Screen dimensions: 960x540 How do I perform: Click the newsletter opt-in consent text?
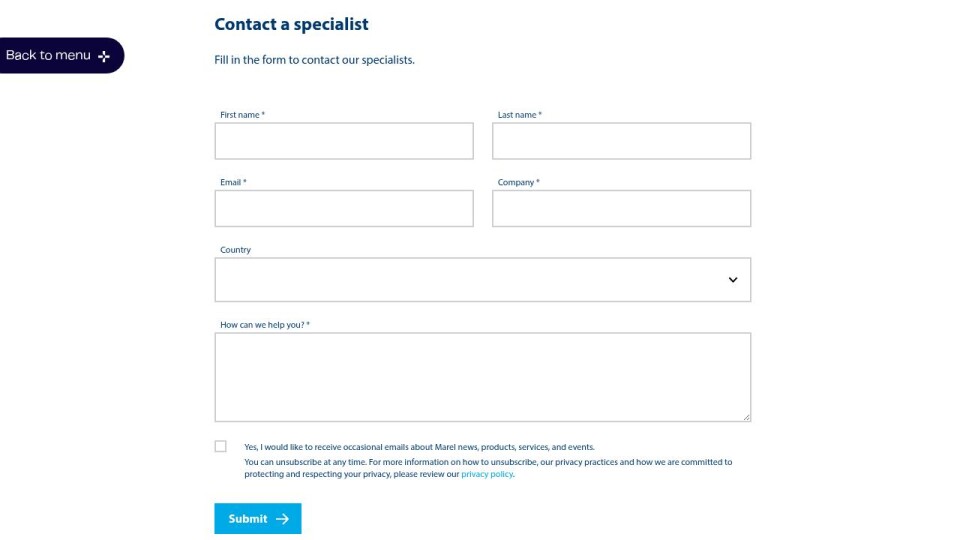point(419,447)
